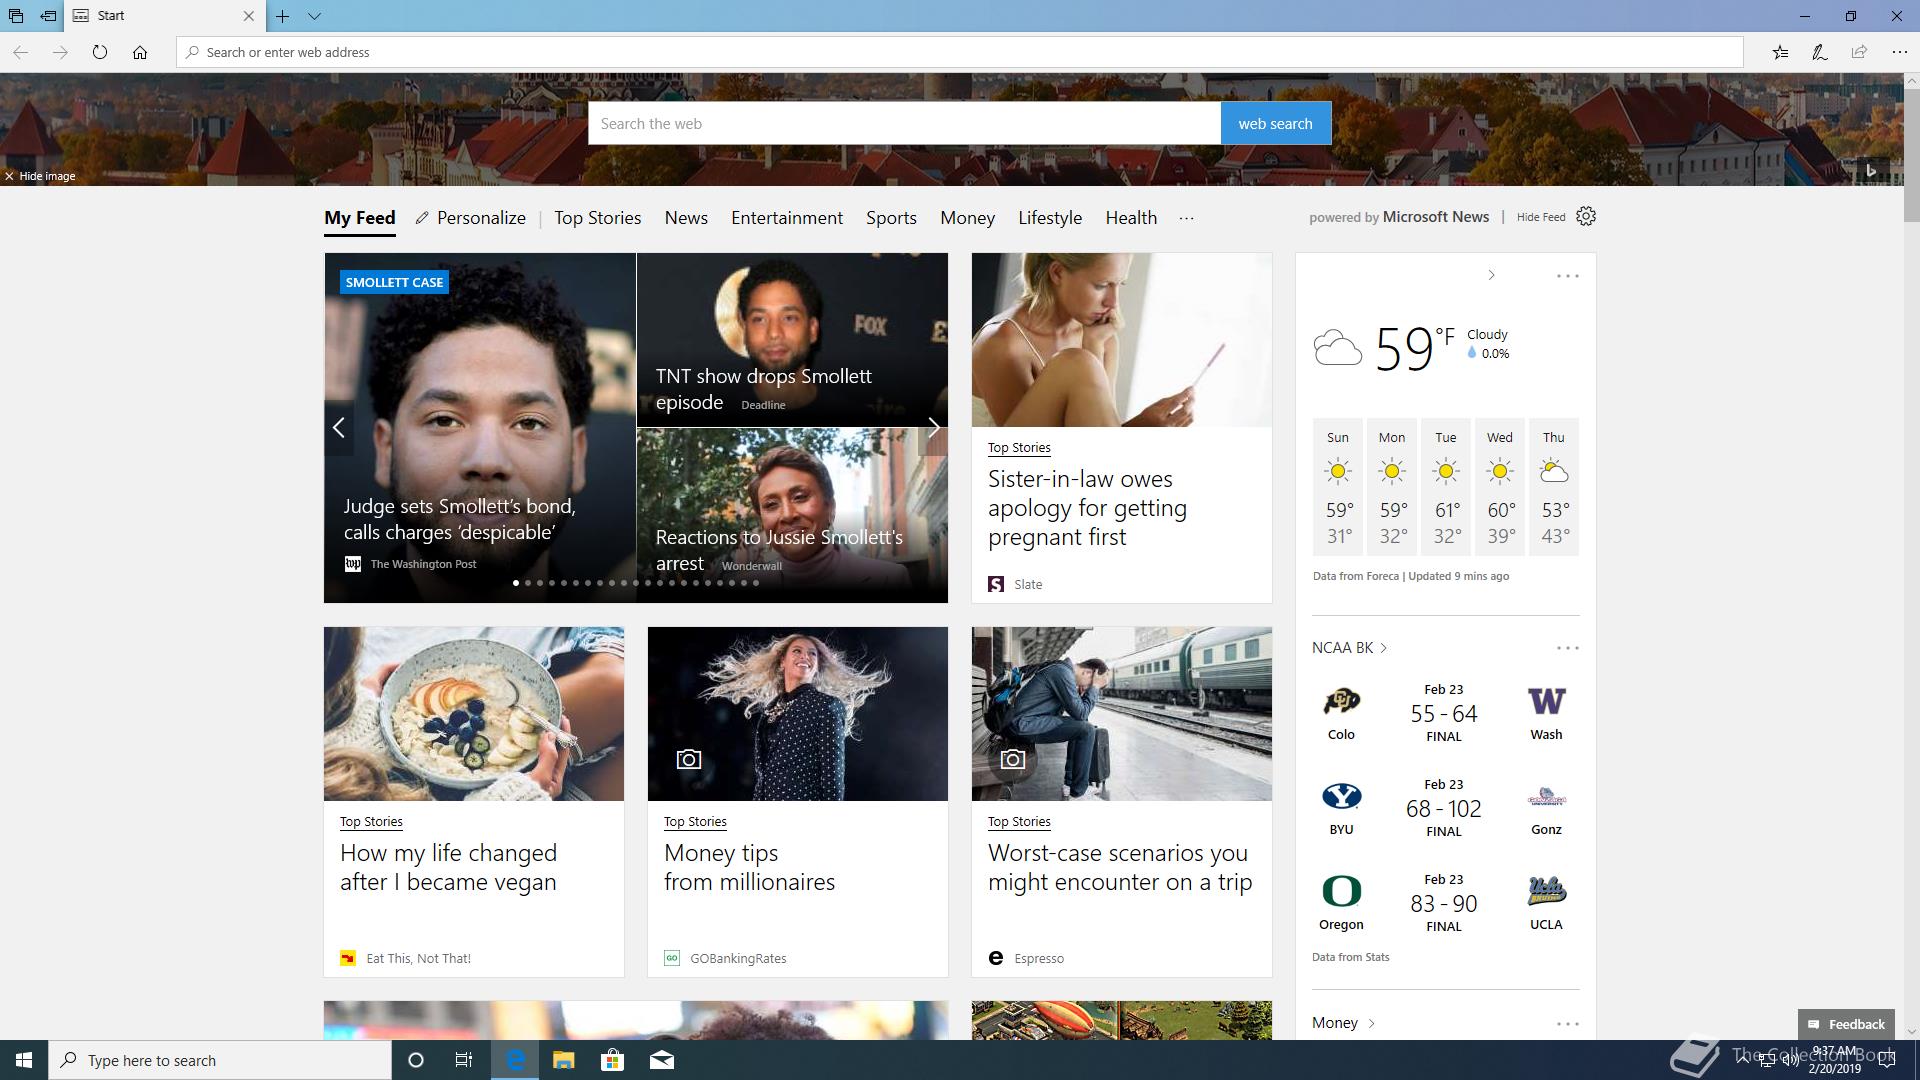Expand Money section chevron

tap(1371, 1023)
